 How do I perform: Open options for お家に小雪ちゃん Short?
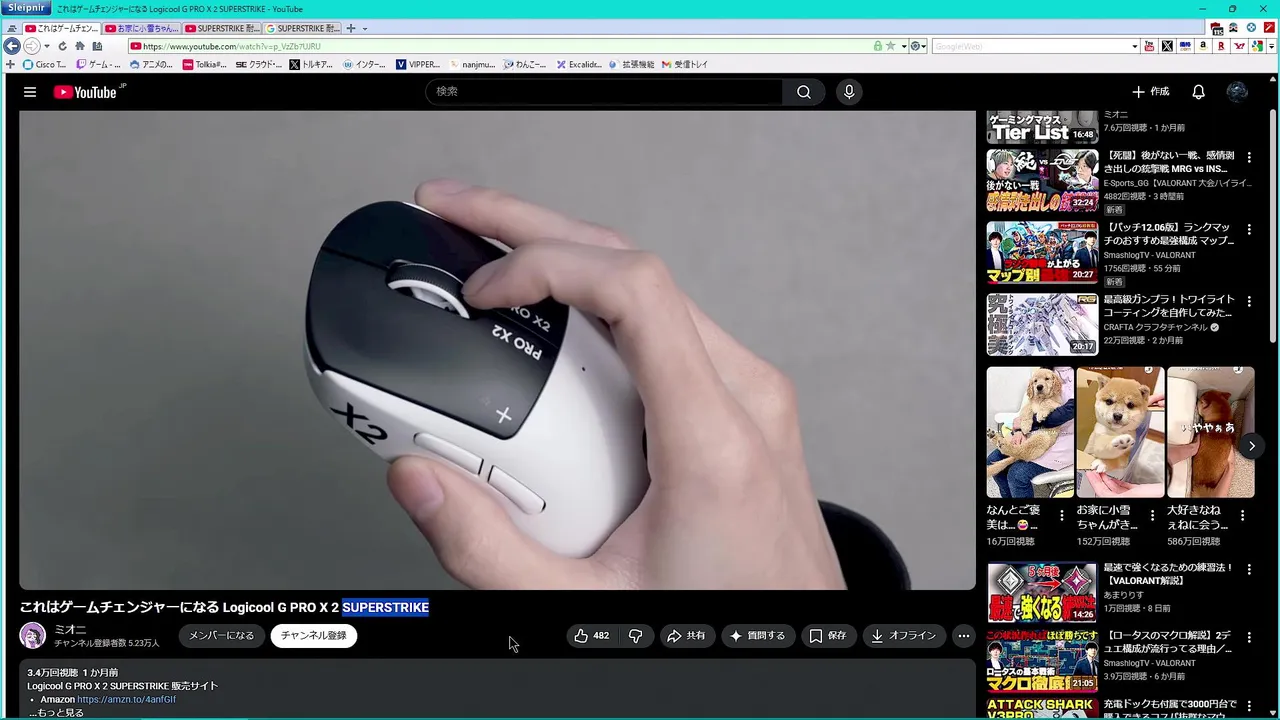1152,516
